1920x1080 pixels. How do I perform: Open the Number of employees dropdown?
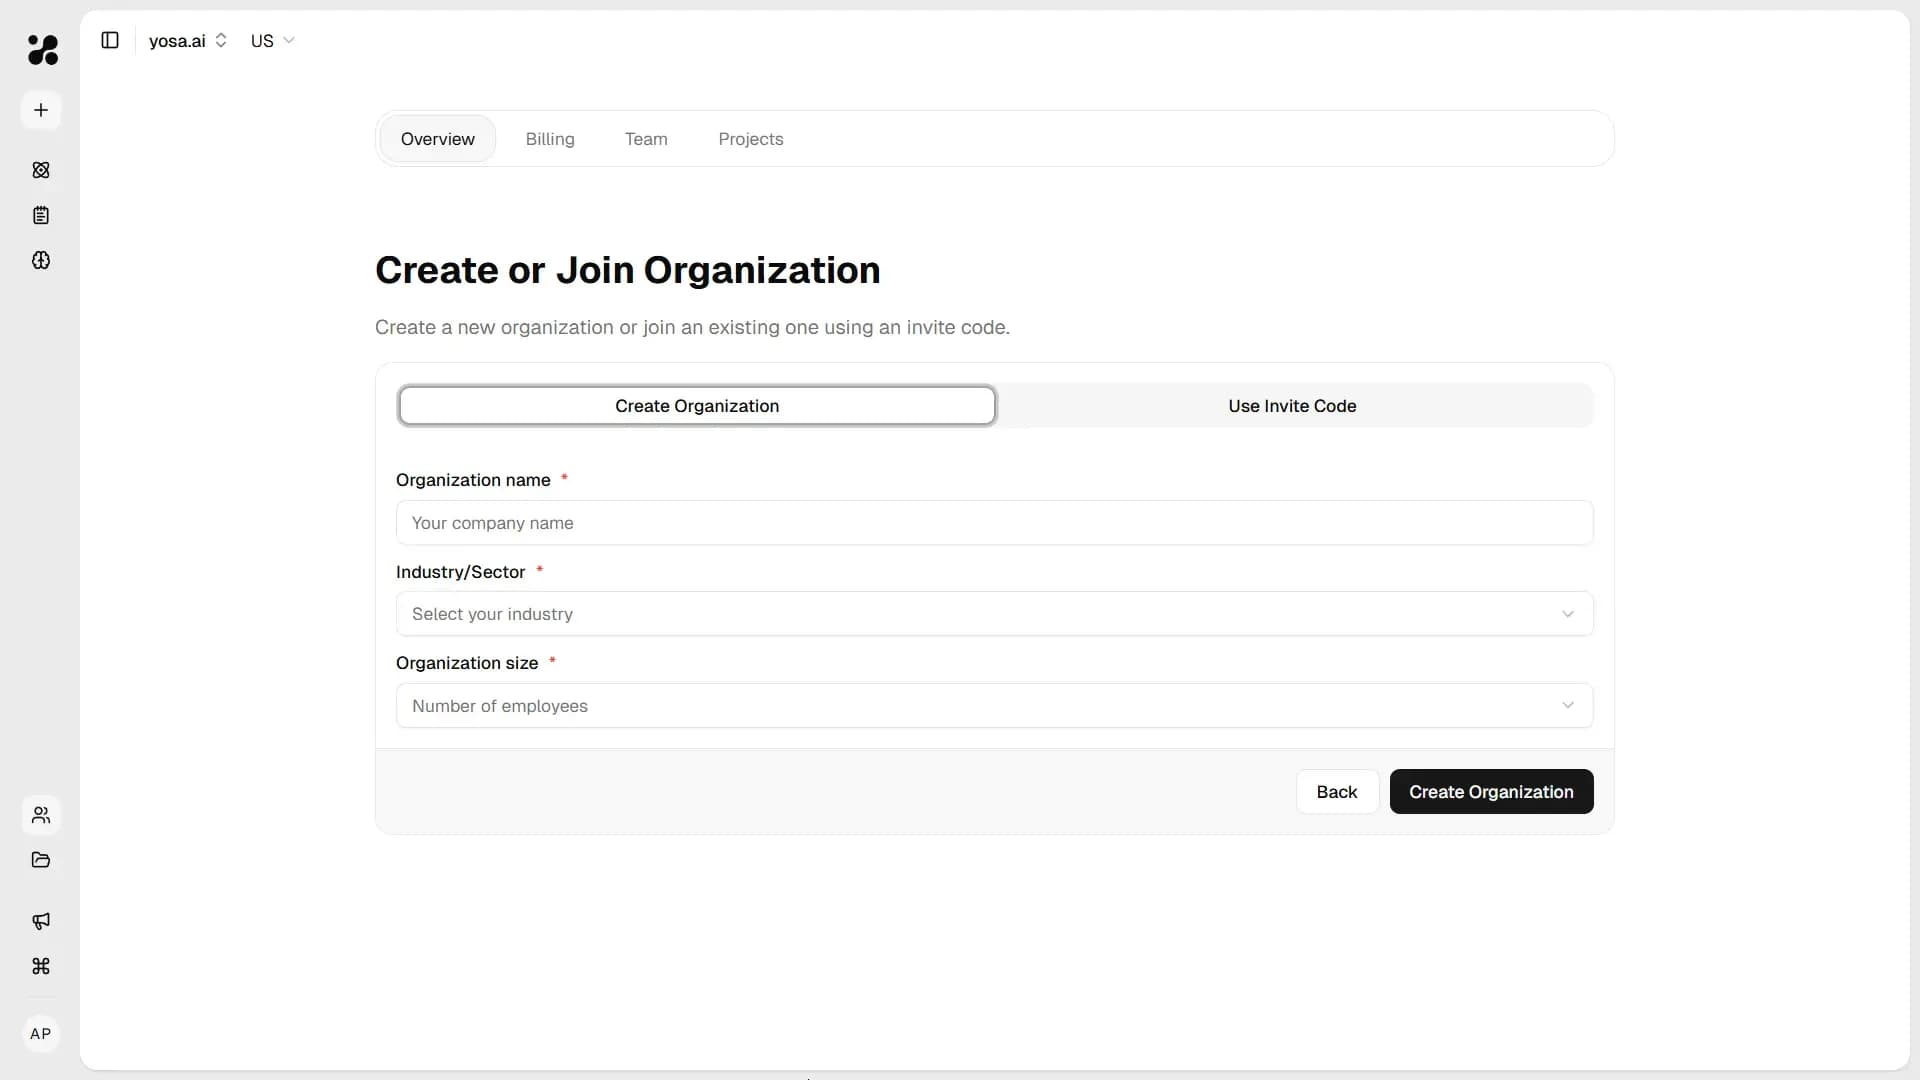pos(993,706)
